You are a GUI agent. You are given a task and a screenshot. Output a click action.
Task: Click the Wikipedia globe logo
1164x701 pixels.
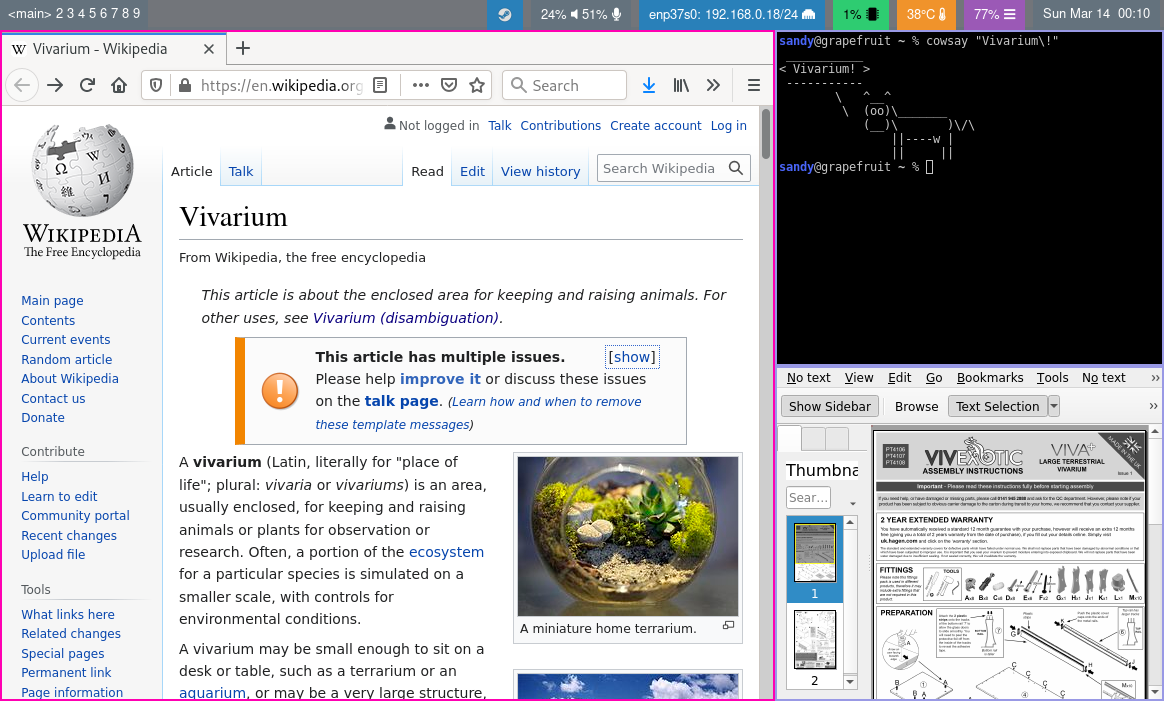(82, 170)
